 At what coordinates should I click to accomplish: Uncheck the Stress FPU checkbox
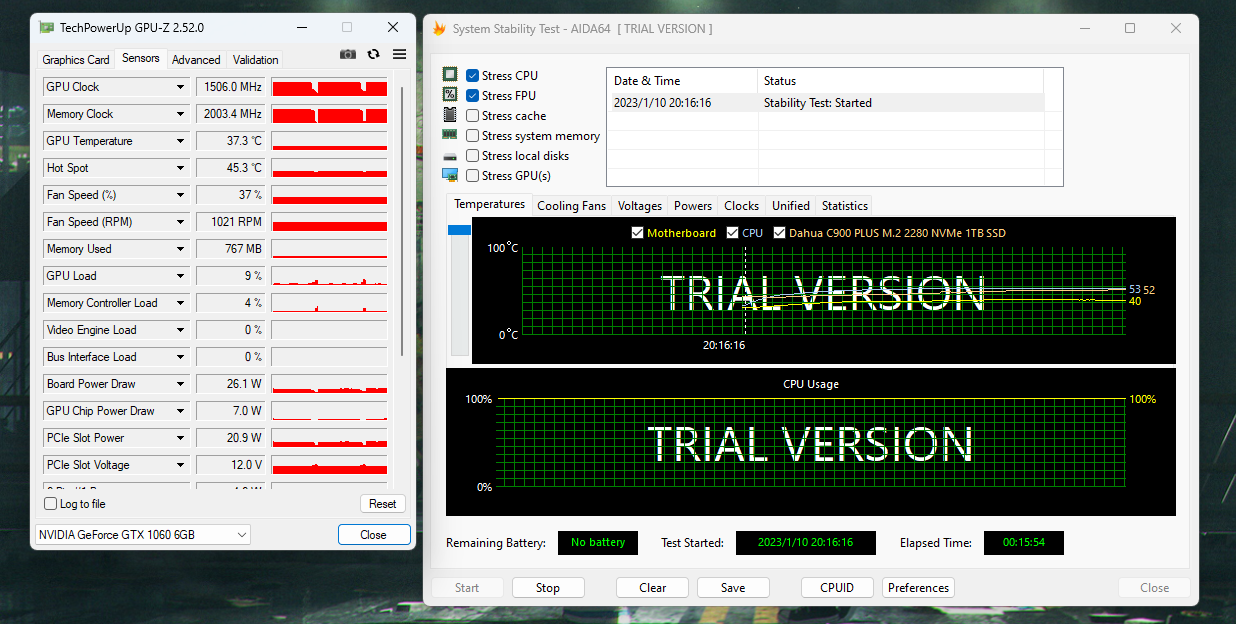point(473,96)
